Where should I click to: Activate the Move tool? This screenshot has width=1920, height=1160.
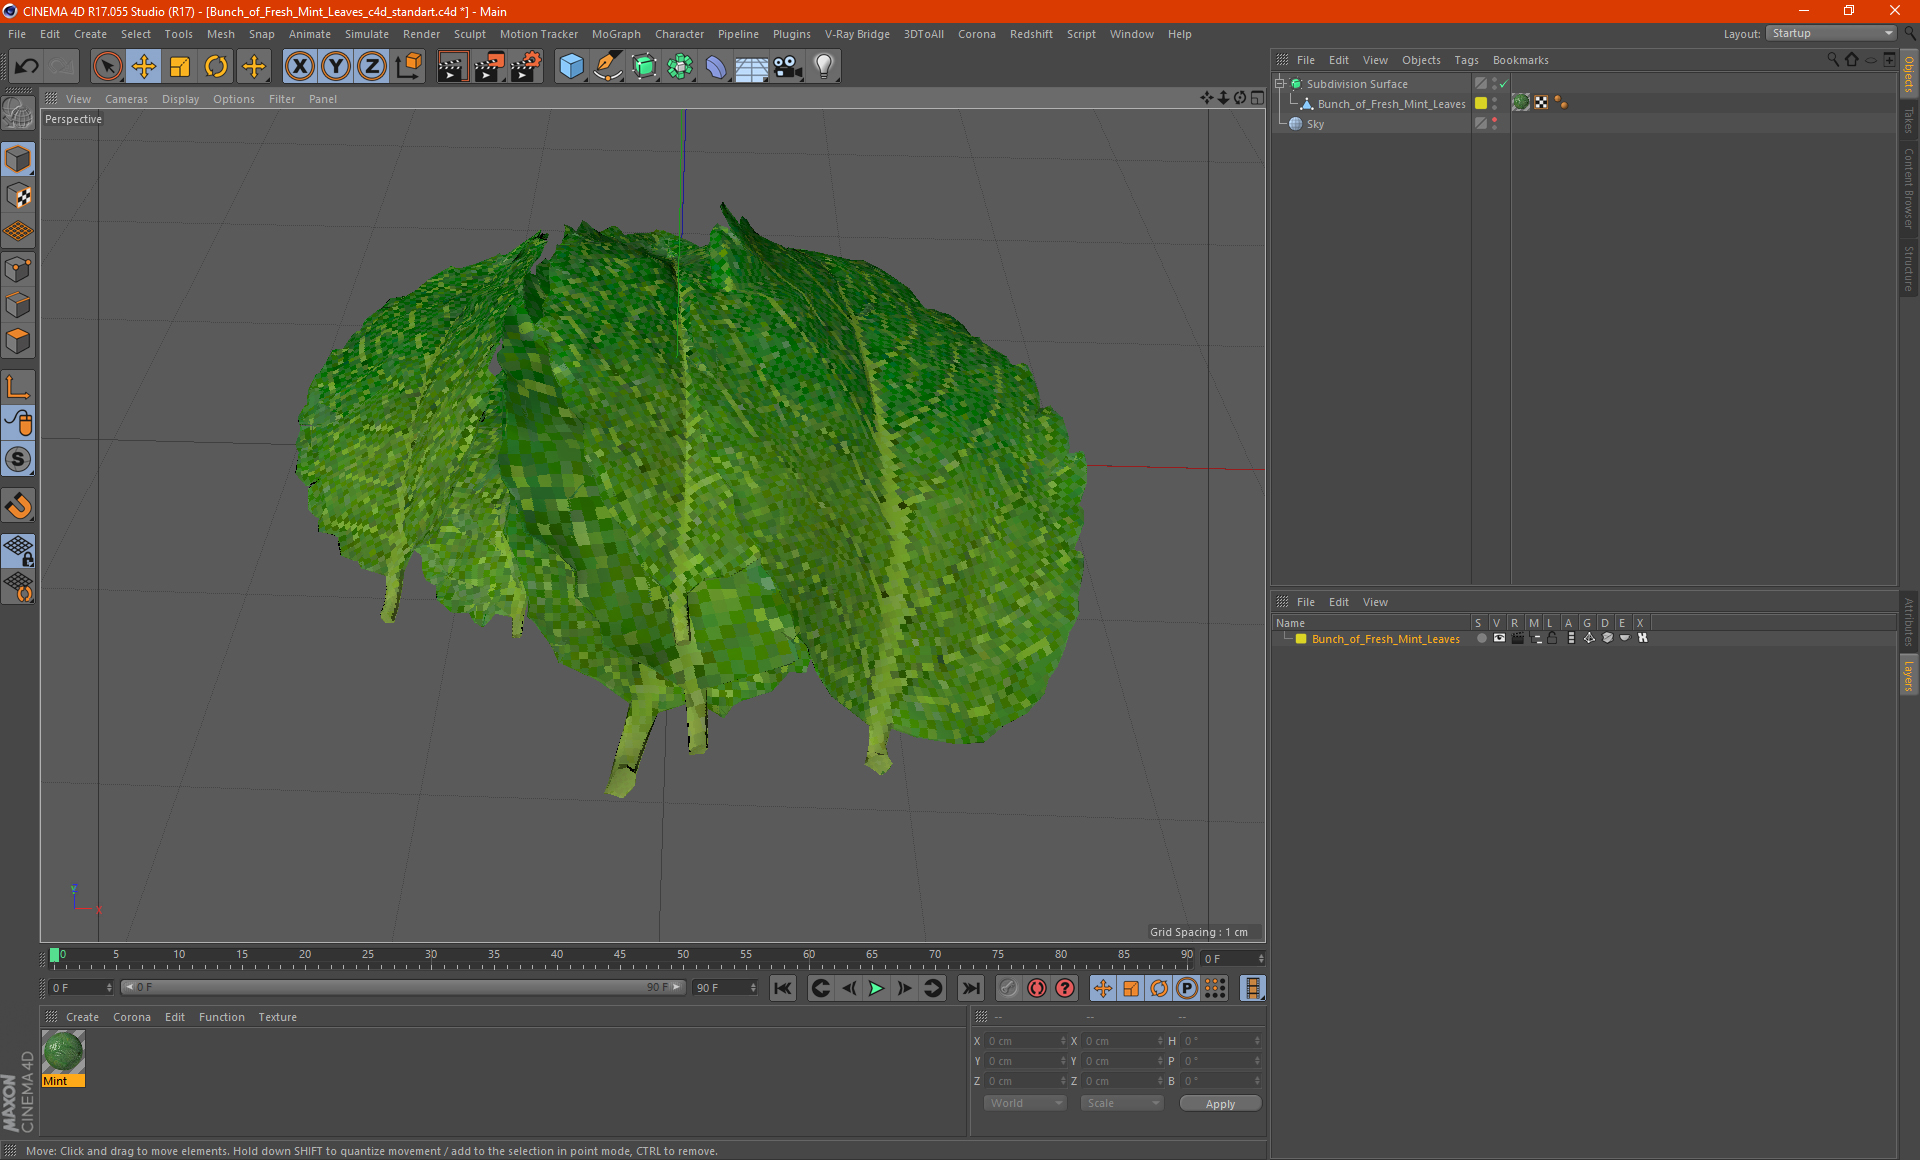pos(144,67)
